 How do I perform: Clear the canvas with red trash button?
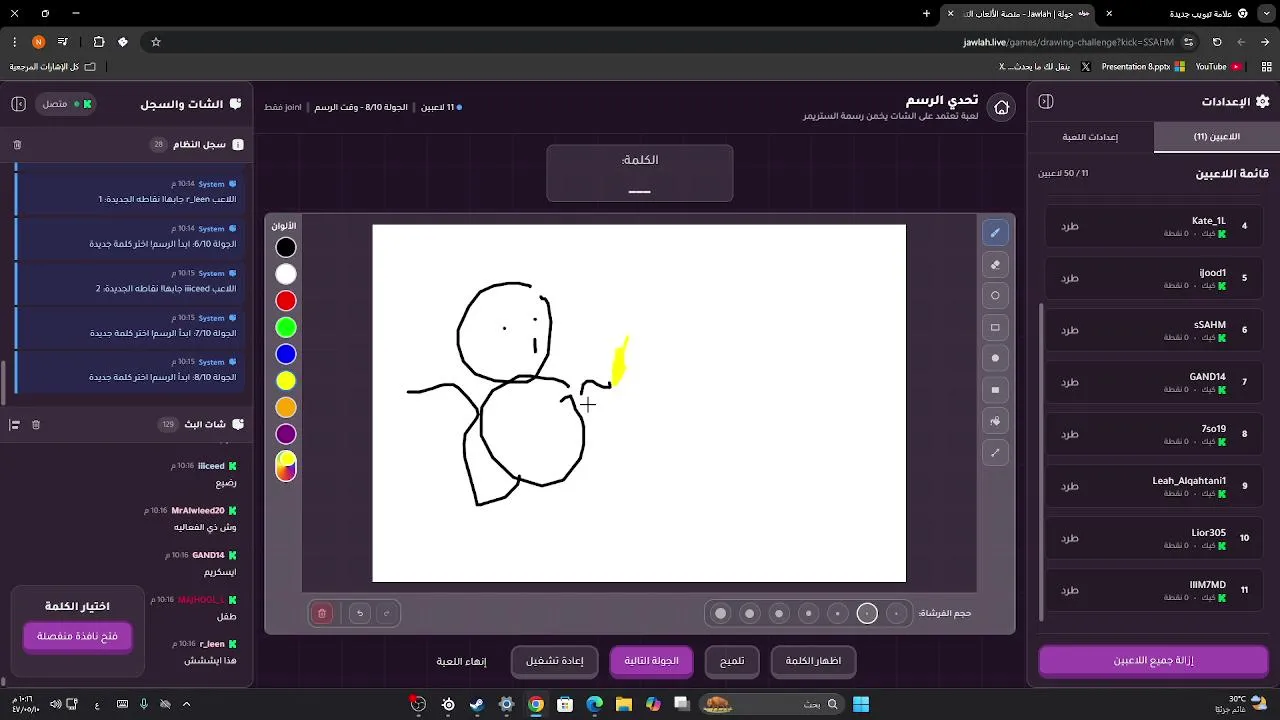[322, 613]
